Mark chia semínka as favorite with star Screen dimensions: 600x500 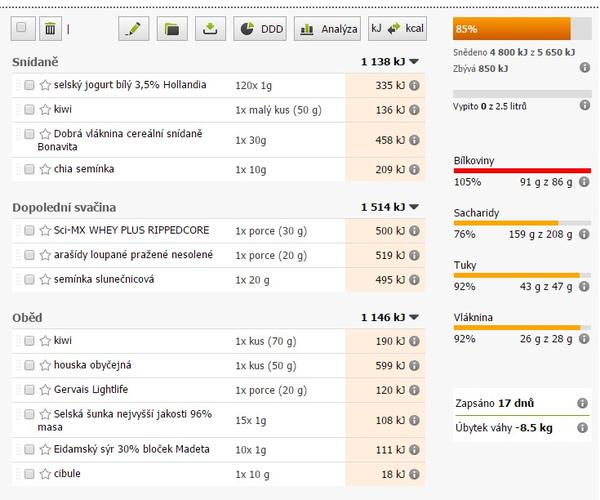tap(45, 169)
